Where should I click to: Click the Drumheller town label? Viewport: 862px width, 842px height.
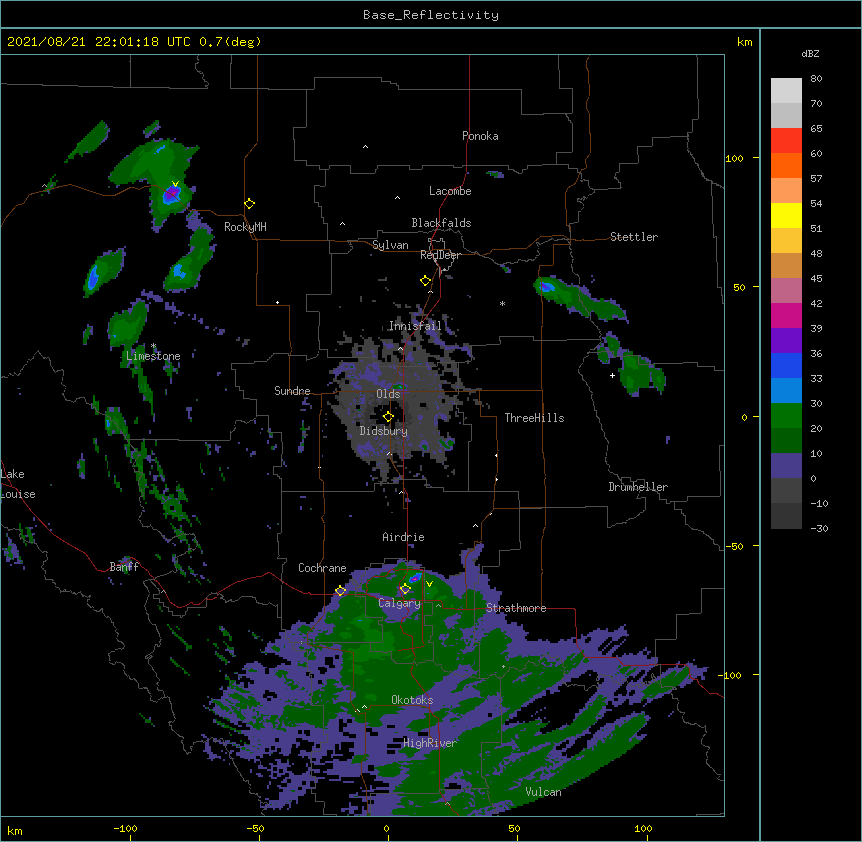(x=638, y=487)
